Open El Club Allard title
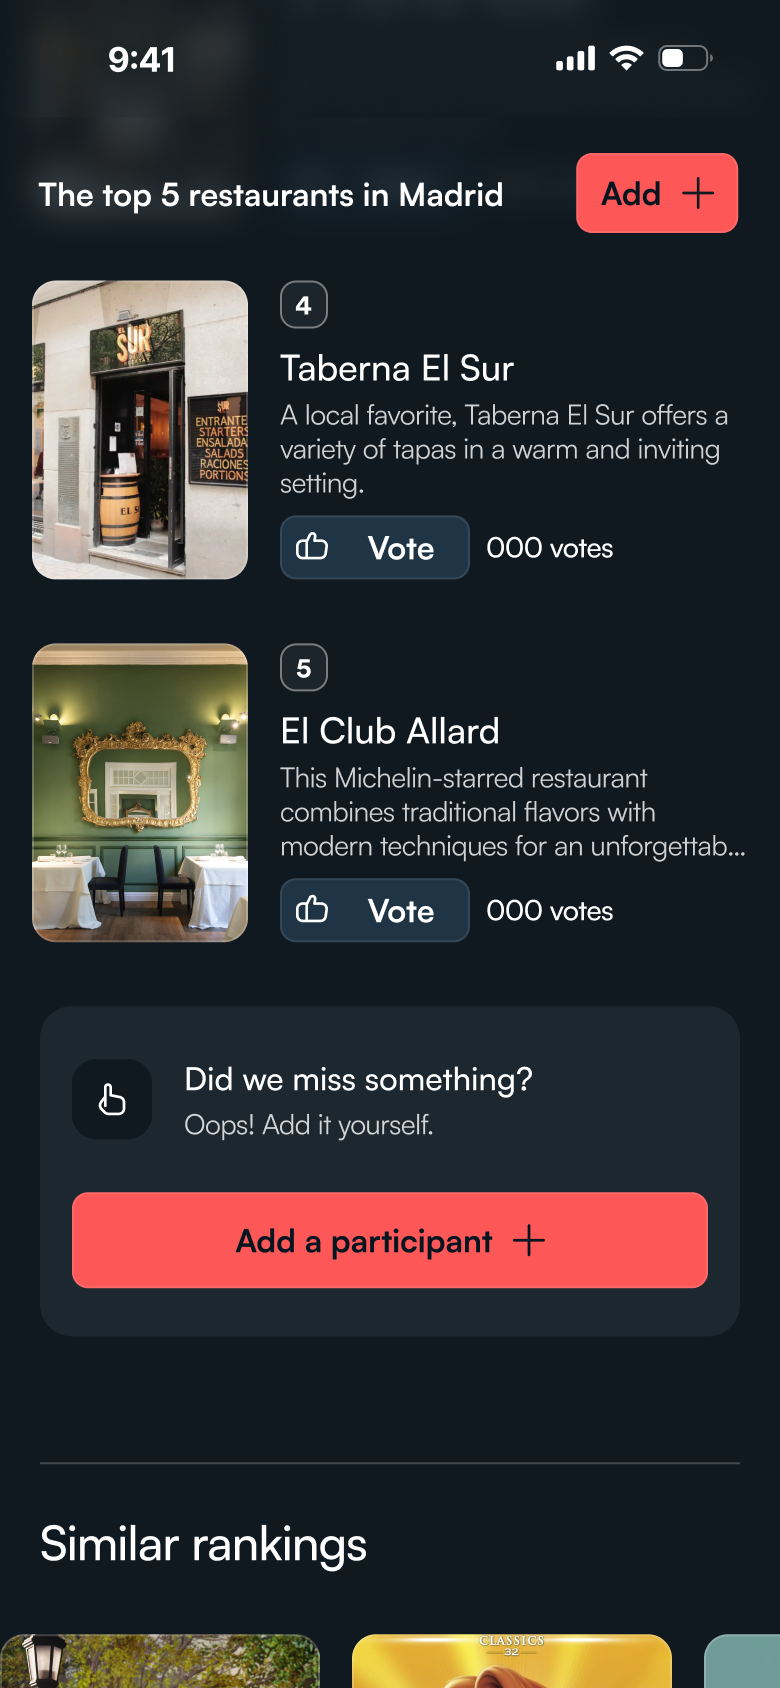This screenshot has height=1688, width=780. [x=390, y=732]
